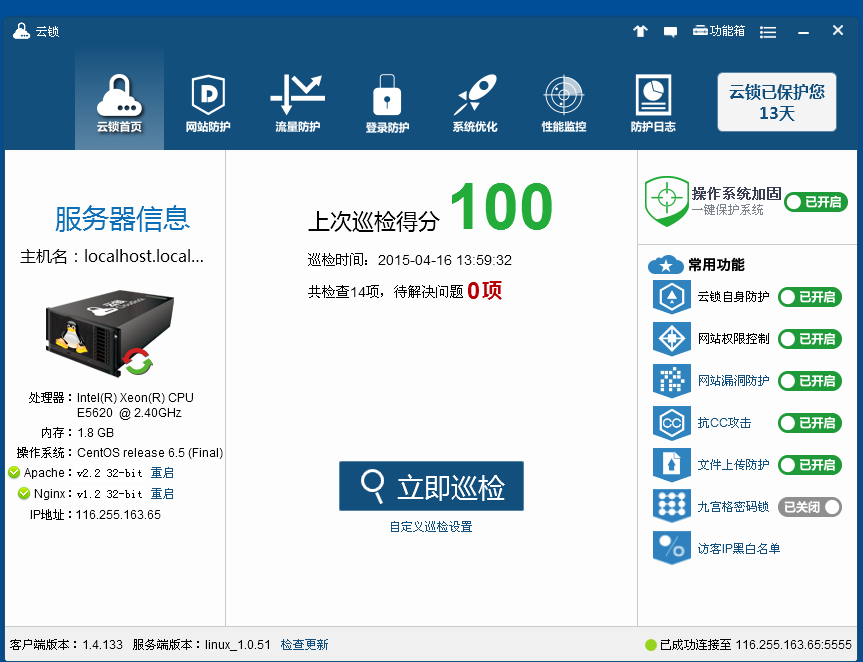Open the 系统优化 rocket icon
The width and height of the screenshot is (863, 662).
(474, 97)
